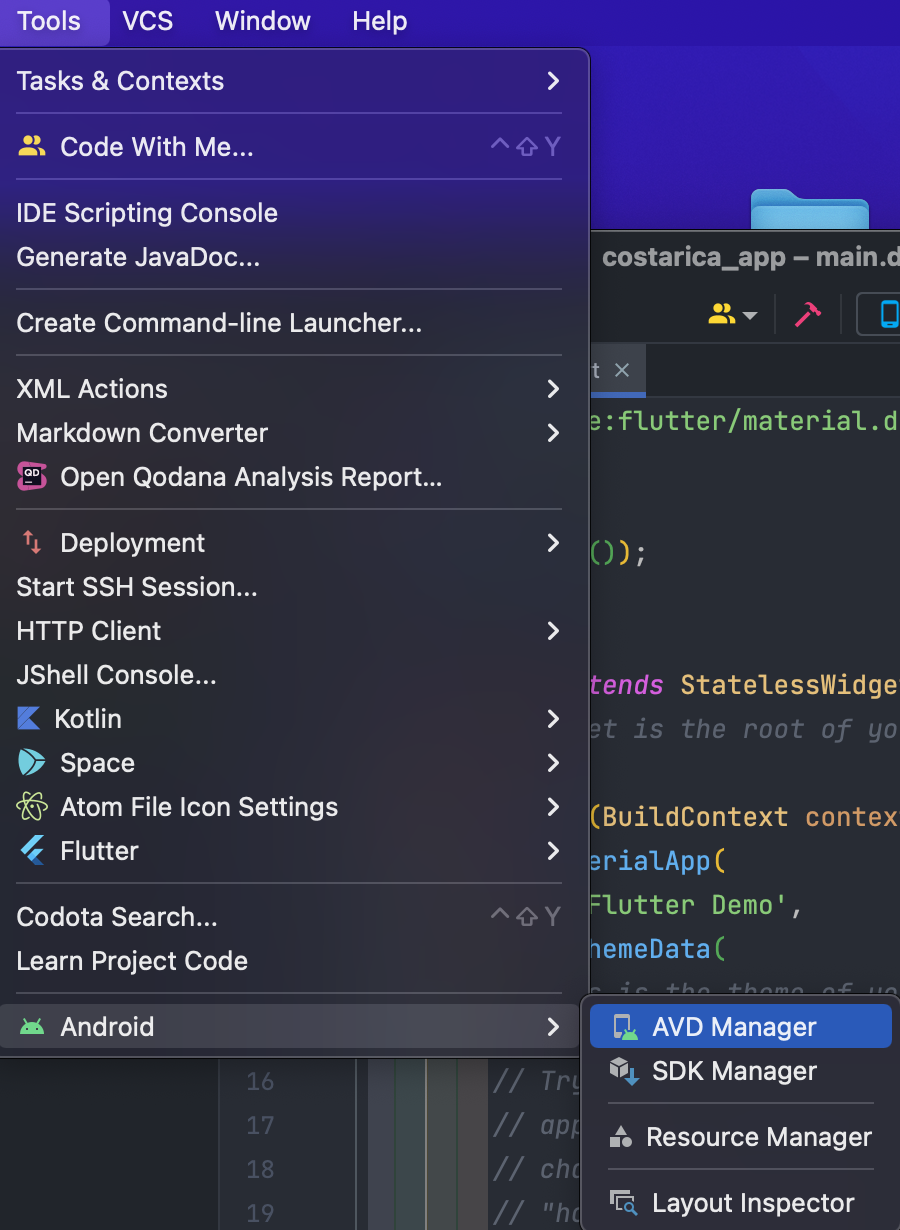Image resolution: width=900 pixels, height=1230 pixels.
Task: Click the Space logo icon
Action: click(x=32, y=763)
